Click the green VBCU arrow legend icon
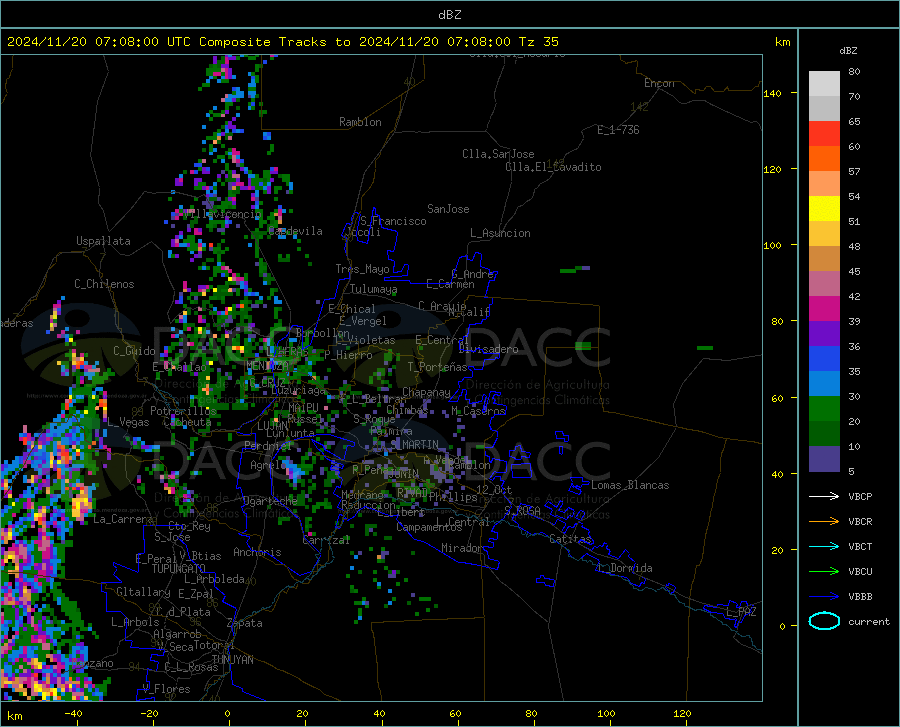 (824, 572)
